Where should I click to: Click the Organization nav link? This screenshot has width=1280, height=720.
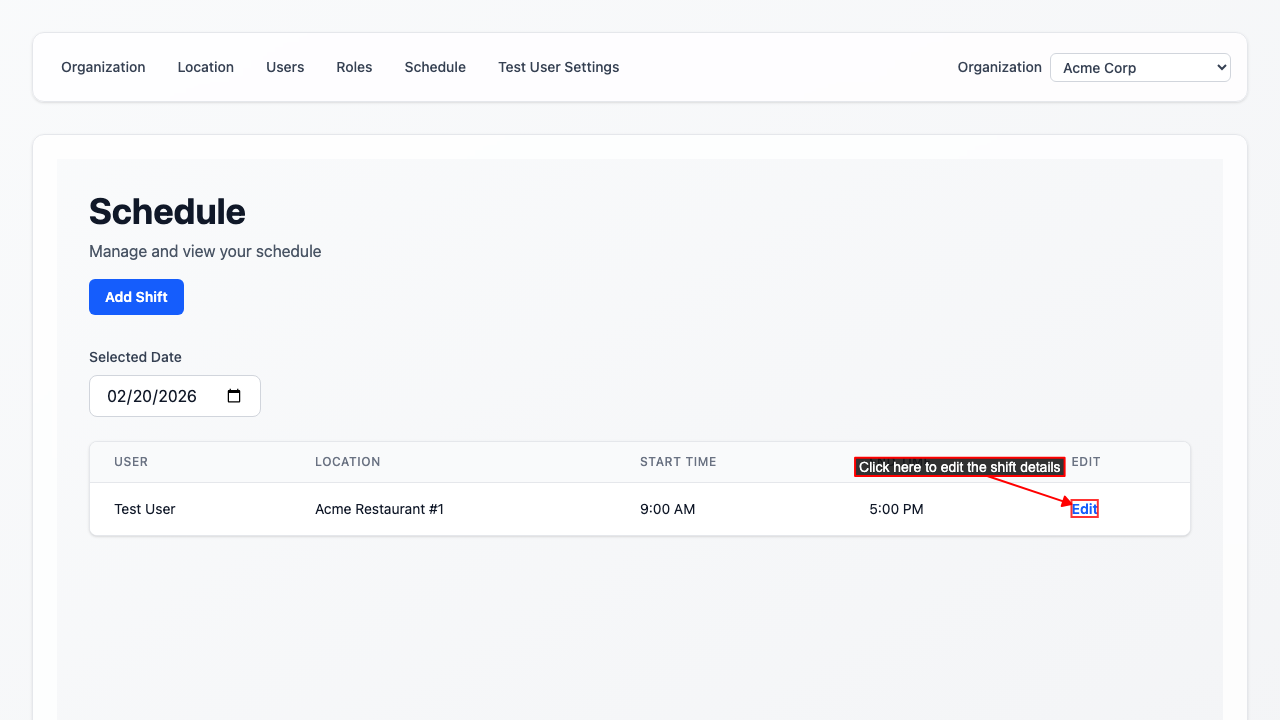pos(103,67)
